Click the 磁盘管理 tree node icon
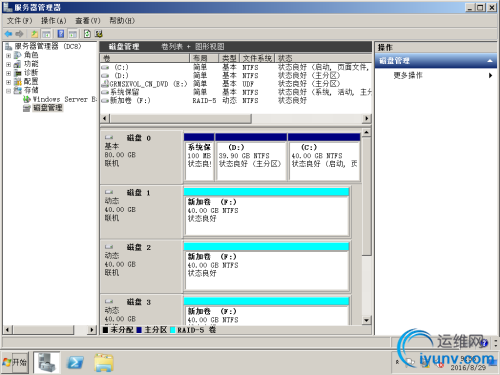The height and width of the screenshot is (375, 500). (27, 108)
